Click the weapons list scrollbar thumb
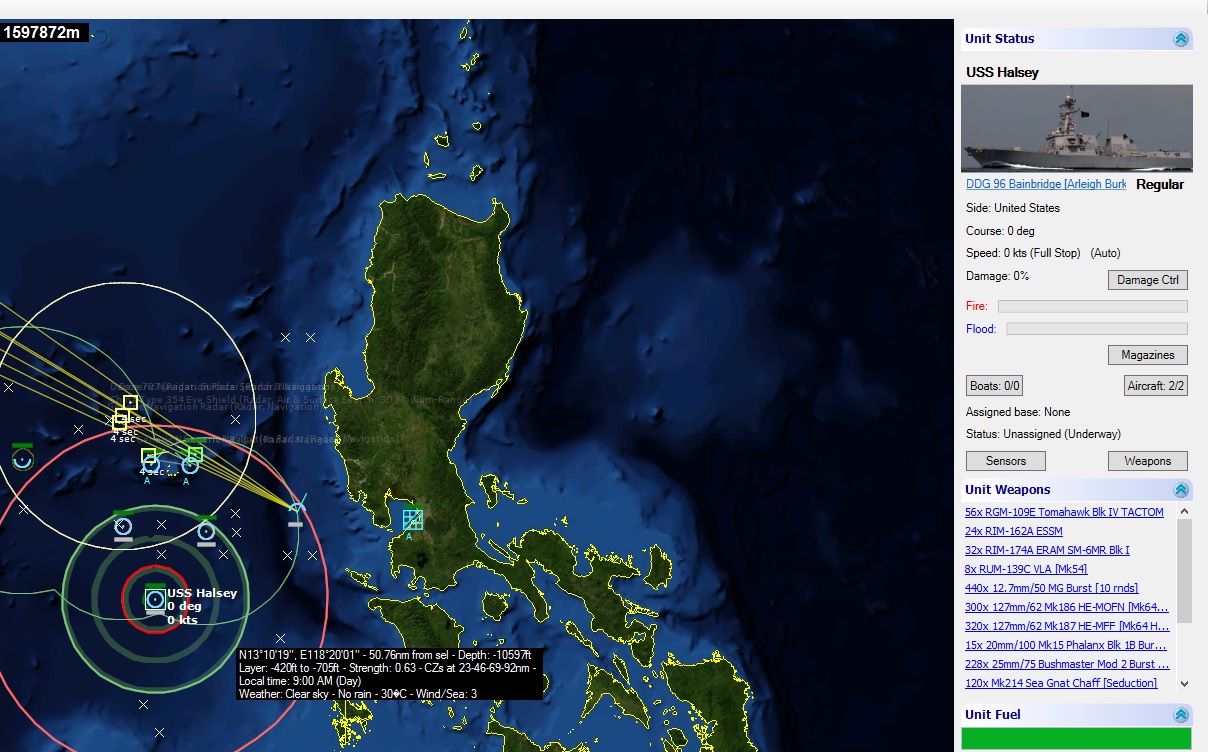This screenshot has width=1208, height=752. 1184,570
